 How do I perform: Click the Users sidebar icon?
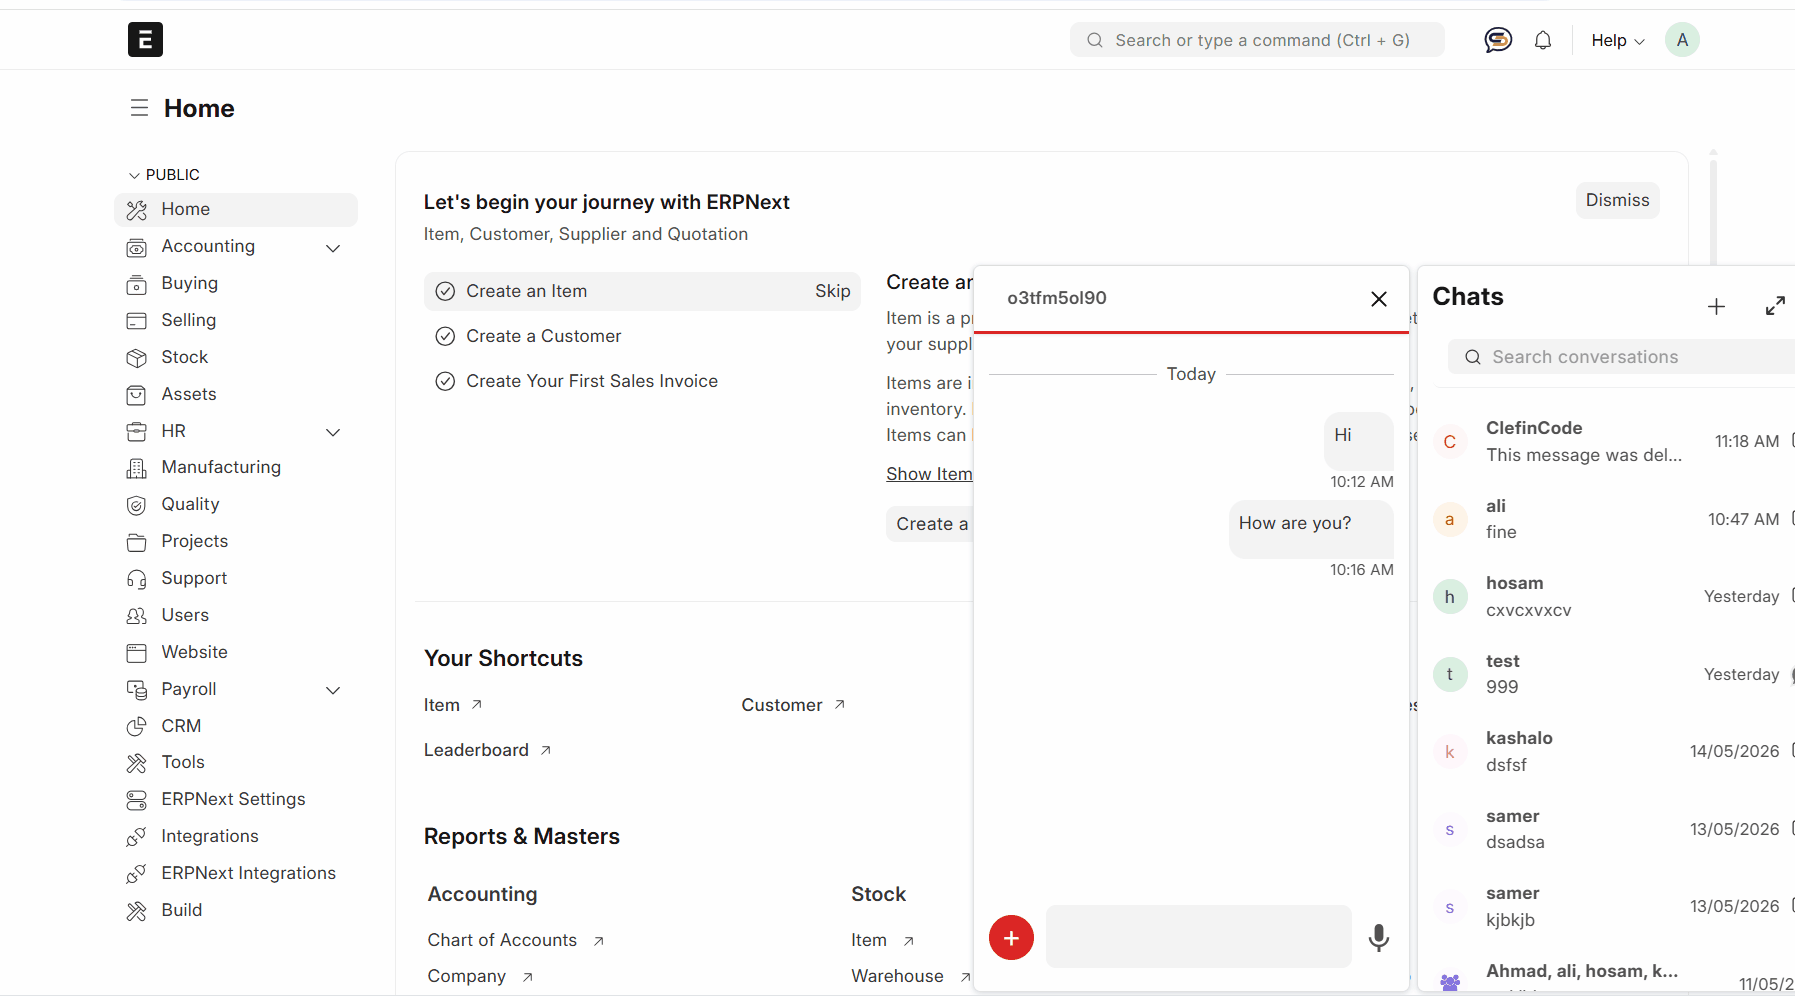pyautogui.click(x=137, y=616)
